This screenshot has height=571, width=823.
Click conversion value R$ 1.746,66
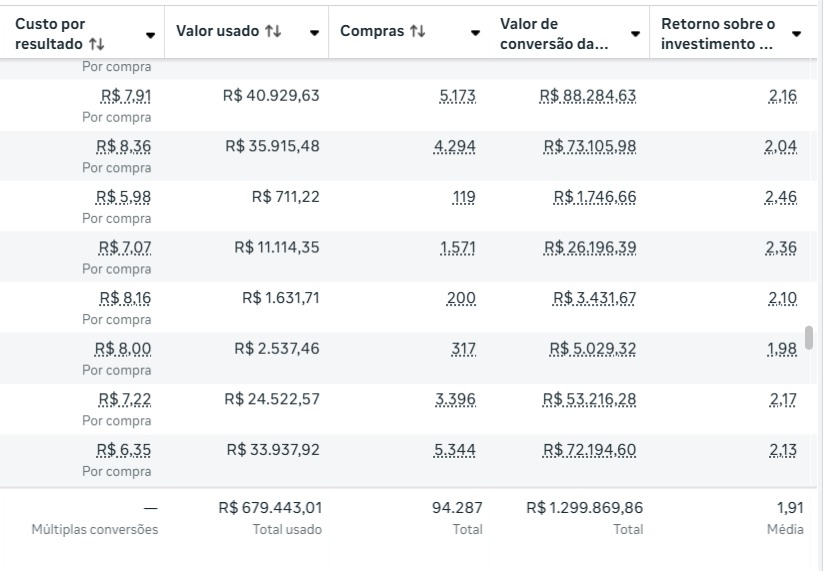tap(595, 197)
